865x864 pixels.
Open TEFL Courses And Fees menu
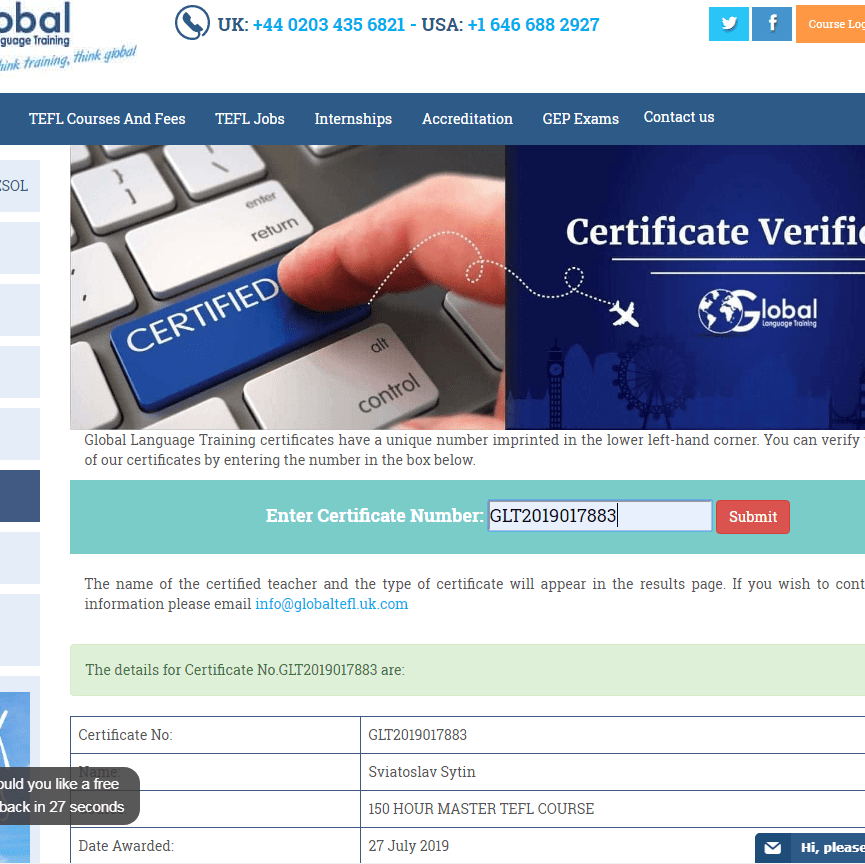coord(107,119)
